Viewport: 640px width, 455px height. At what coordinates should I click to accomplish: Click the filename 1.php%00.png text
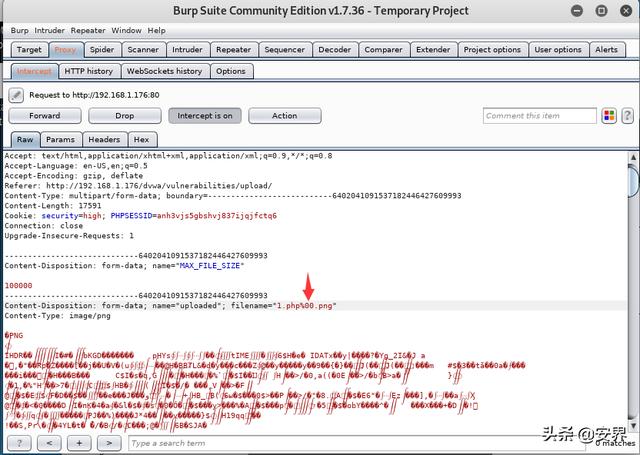point(304,306)
